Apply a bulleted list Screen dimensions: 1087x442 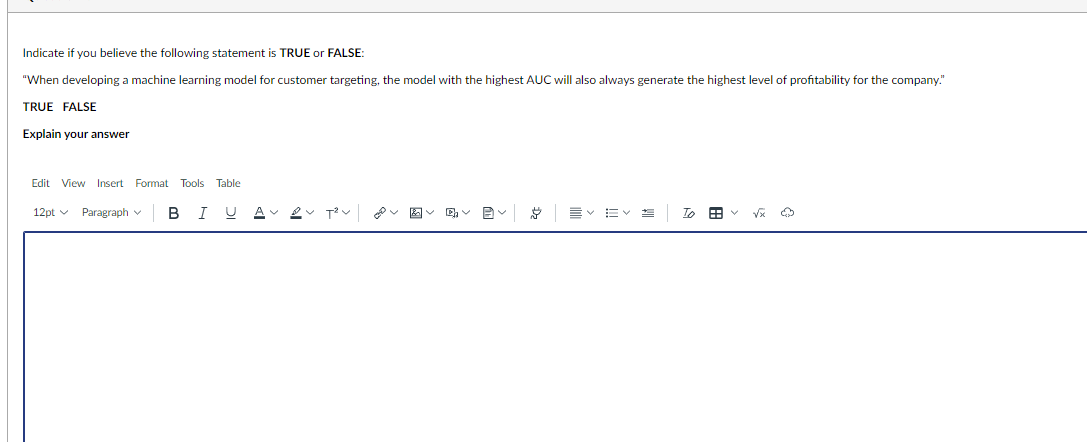pos(611,213)
